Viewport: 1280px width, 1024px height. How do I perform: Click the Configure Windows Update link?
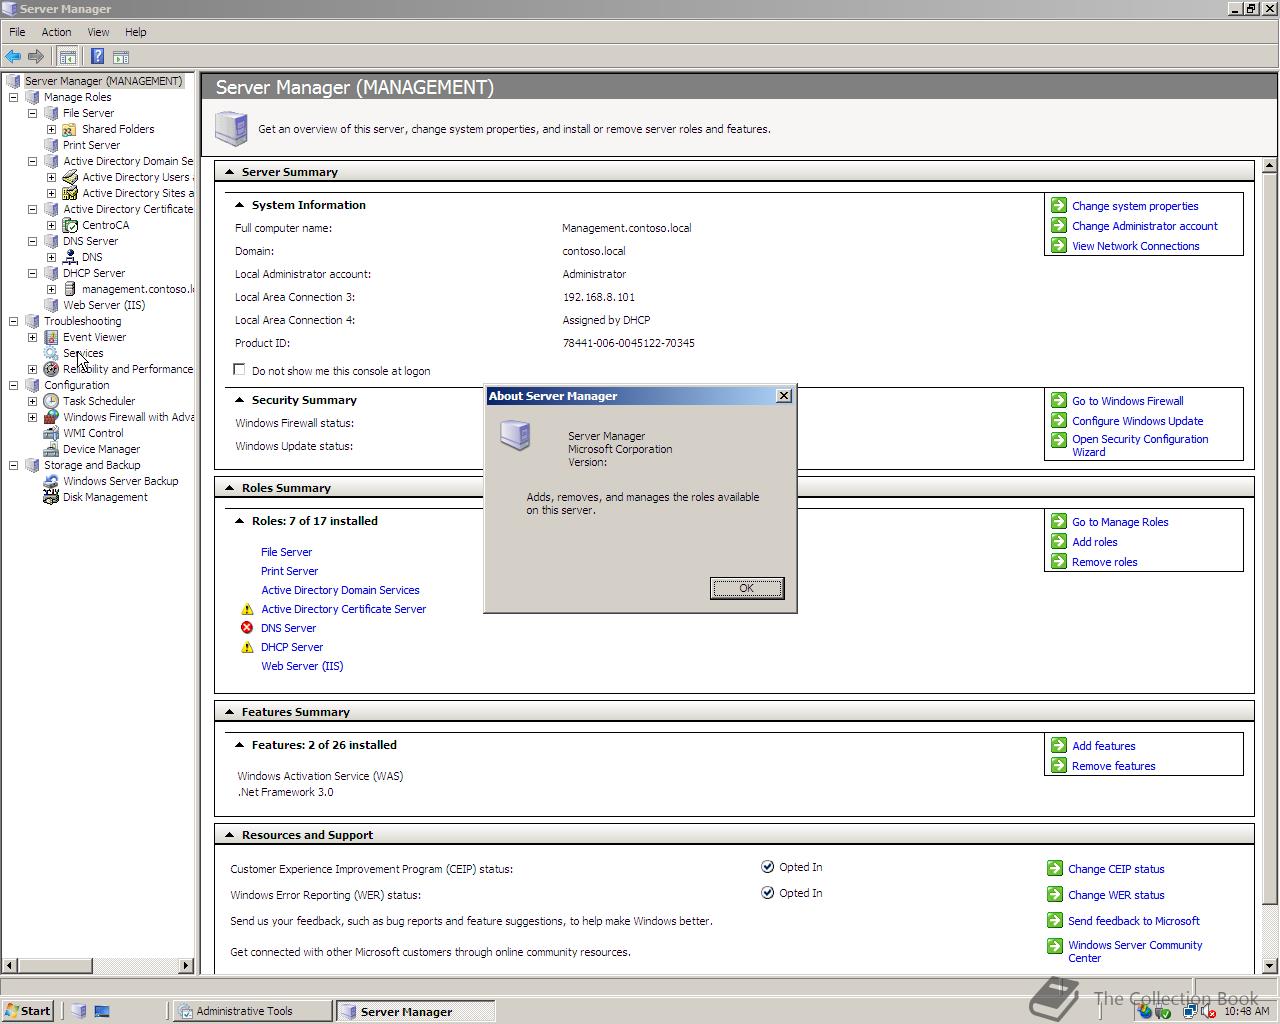tap(1138, 421)
